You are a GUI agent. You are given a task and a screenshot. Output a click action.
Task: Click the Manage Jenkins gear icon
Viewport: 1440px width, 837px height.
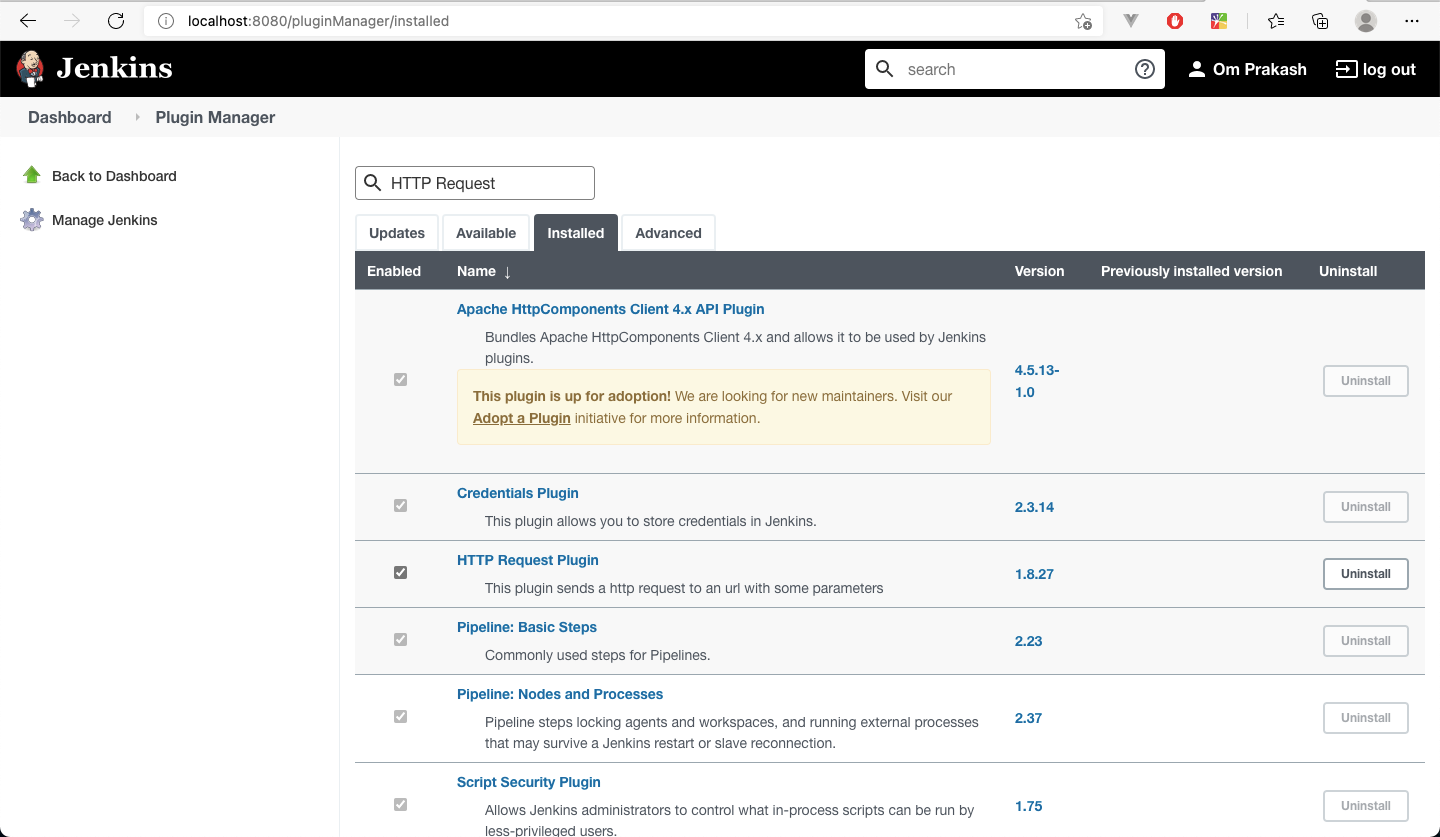[32, 220]
